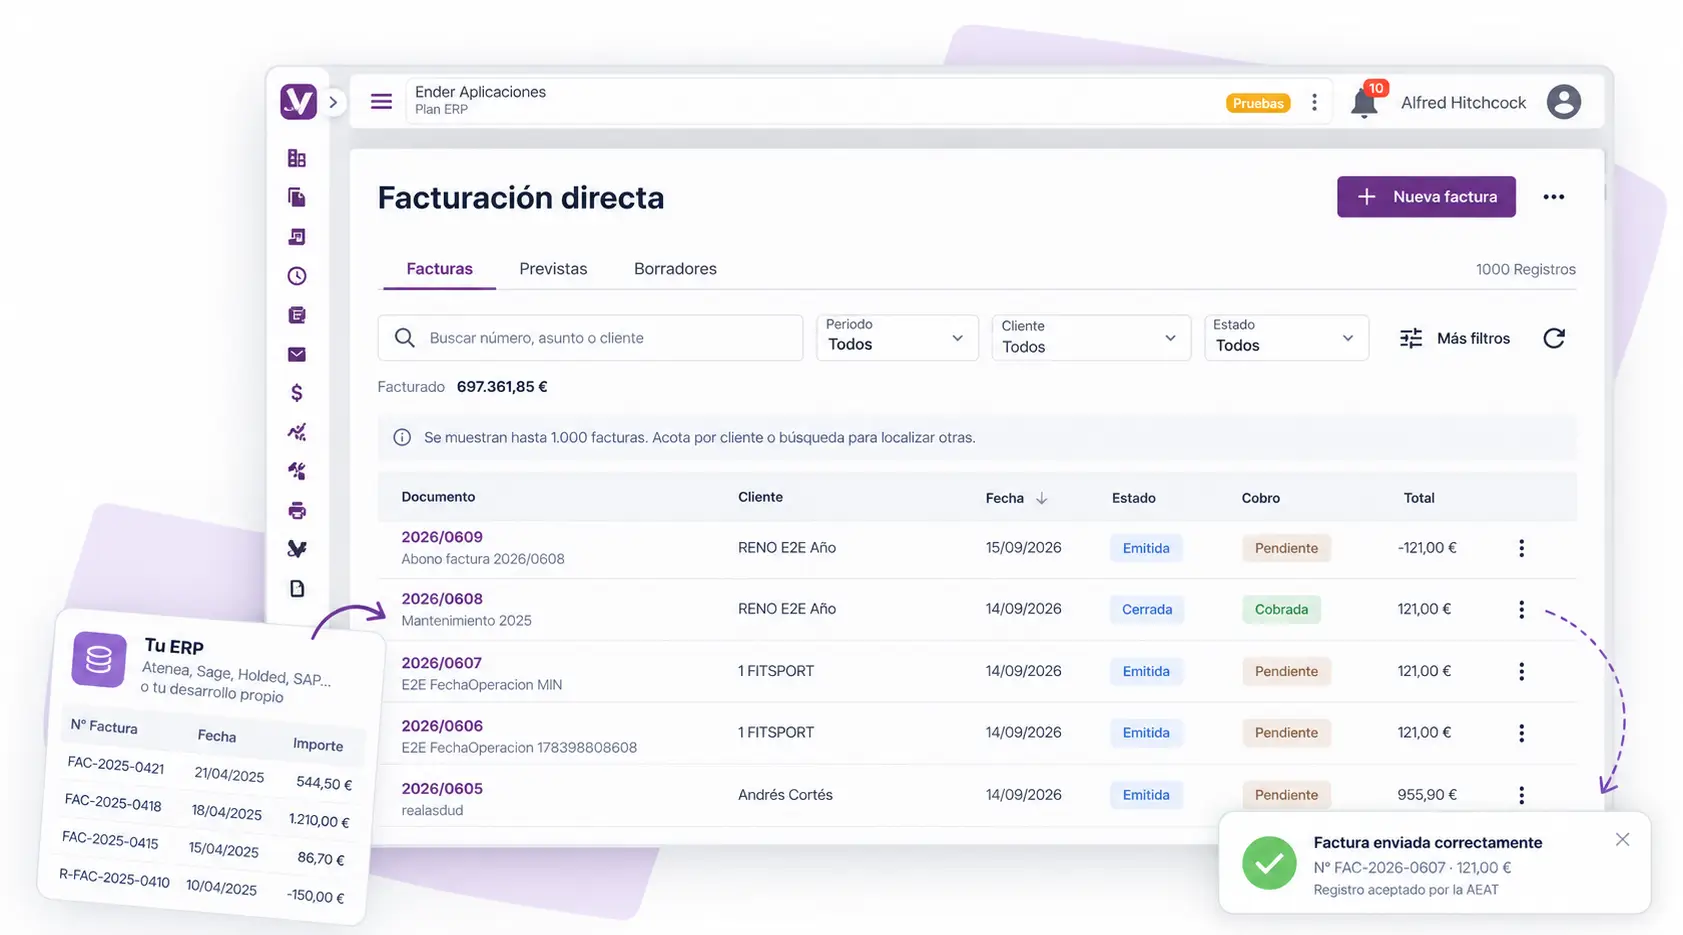1683x935 pixels.
Task: Open invoice 2026/0605
Action: coord(442,789)
